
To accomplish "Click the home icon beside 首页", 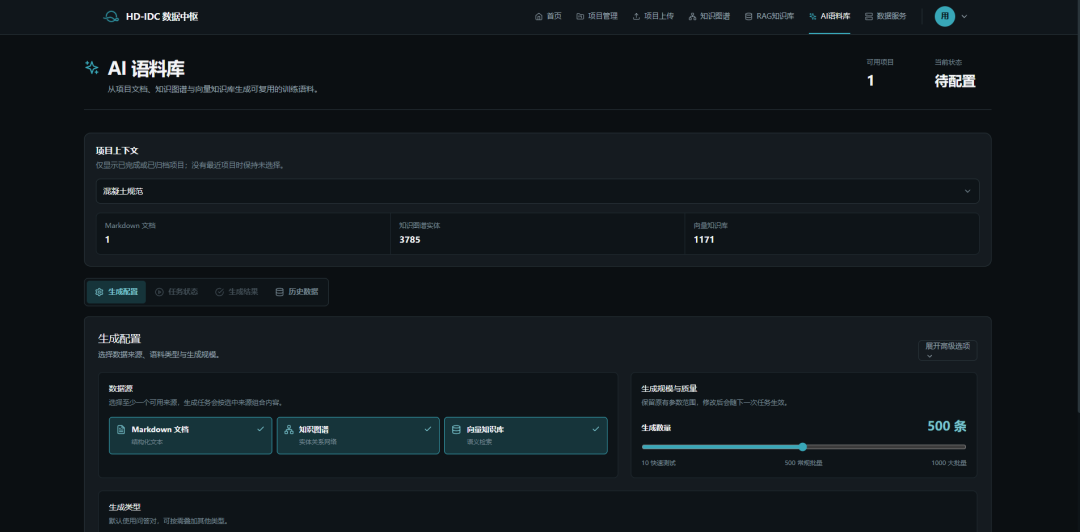I will click(x=539, y=17).
